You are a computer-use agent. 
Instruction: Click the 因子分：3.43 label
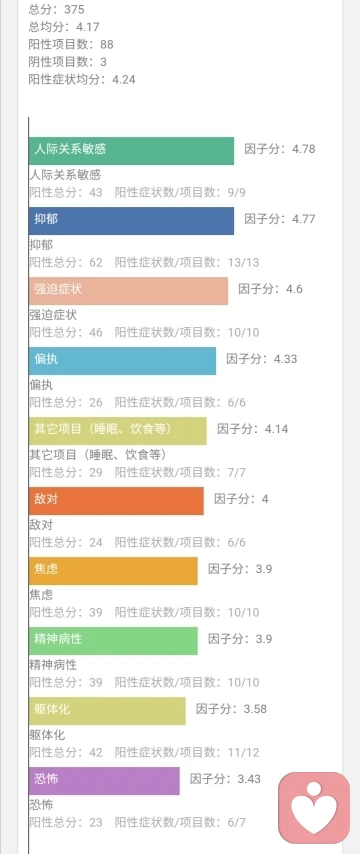tap(225, 779)
